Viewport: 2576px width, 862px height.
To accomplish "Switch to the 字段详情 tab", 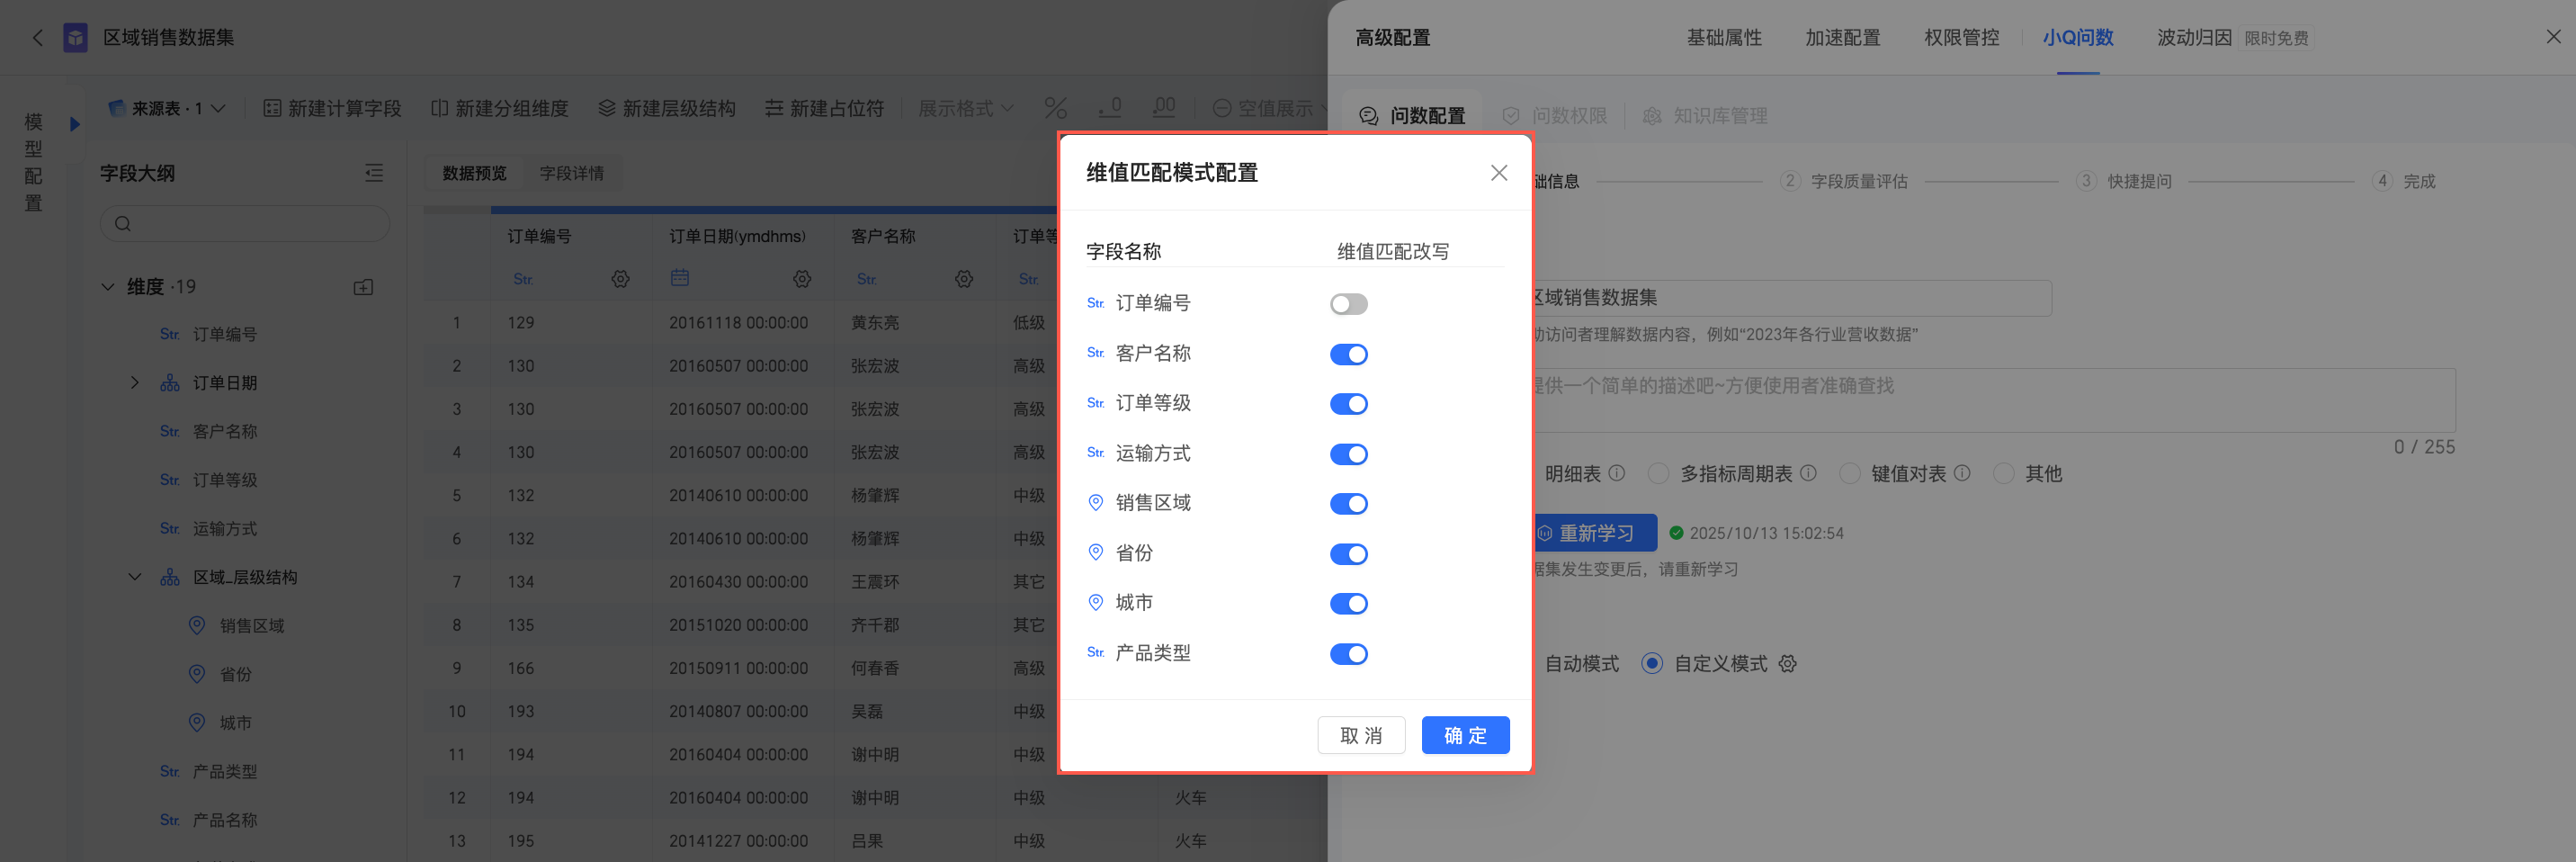I will point(572,173).
